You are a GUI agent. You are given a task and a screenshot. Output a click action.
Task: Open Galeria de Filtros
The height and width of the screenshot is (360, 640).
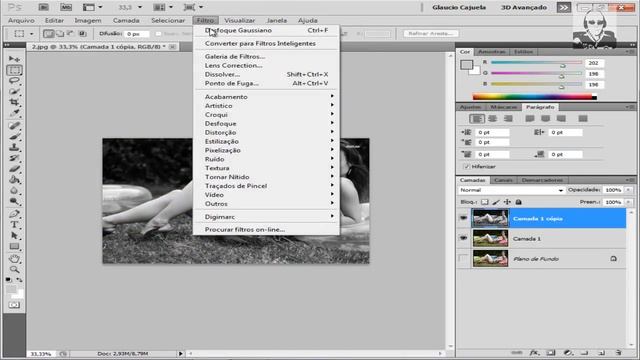pos(266,56)
